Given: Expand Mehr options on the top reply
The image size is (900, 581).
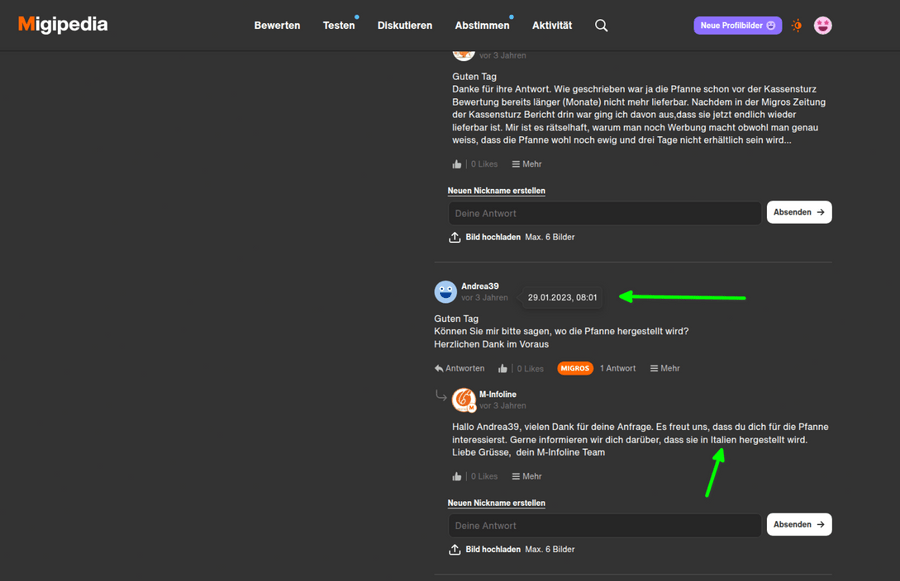Looking at the screenshot, I should (x=527, y=164).
